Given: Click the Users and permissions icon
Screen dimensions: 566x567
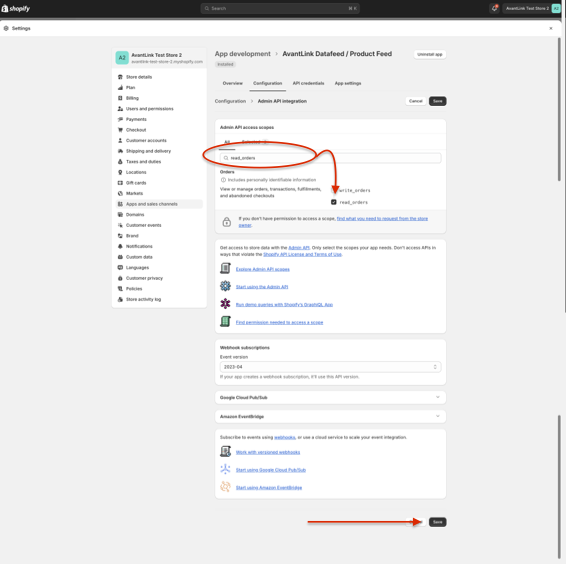Looking at the screenshot, I should point(120,109).
